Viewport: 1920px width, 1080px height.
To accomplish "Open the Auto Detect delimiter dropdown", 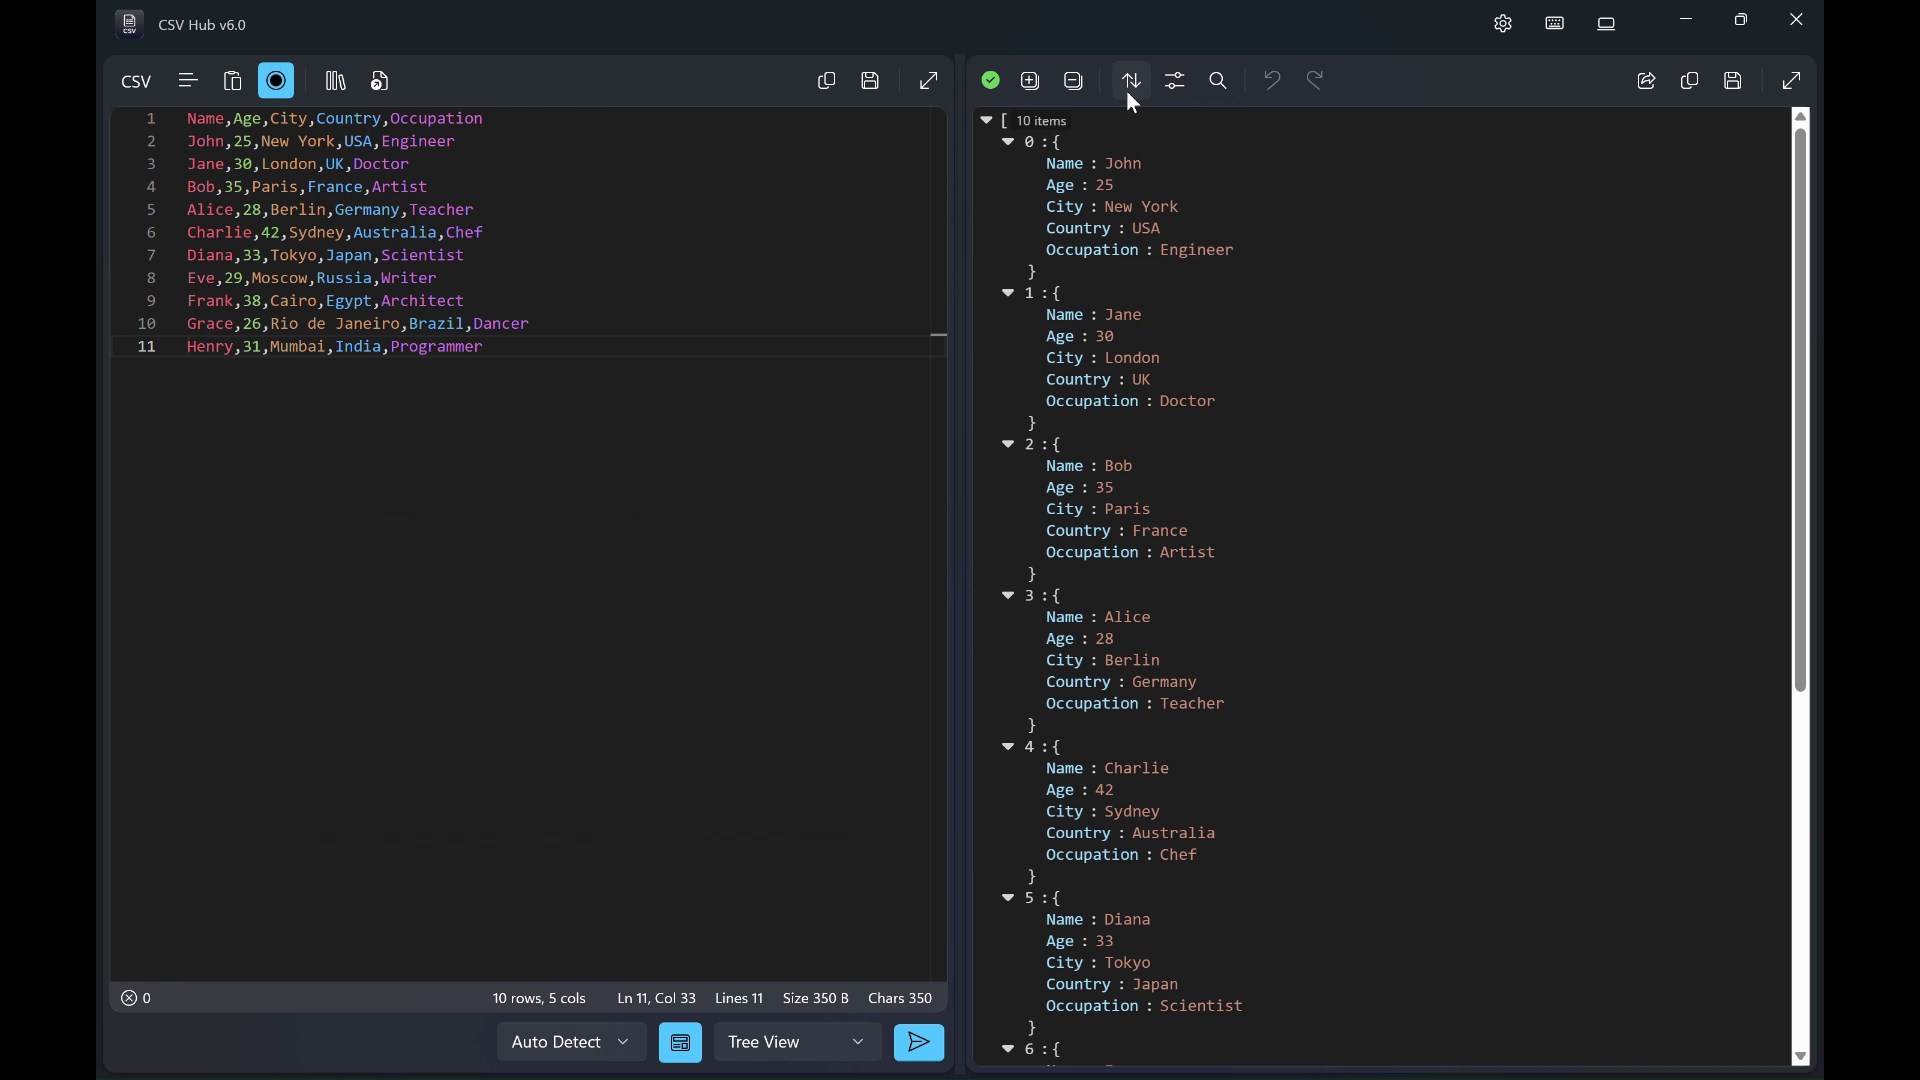I will 573,1043.
